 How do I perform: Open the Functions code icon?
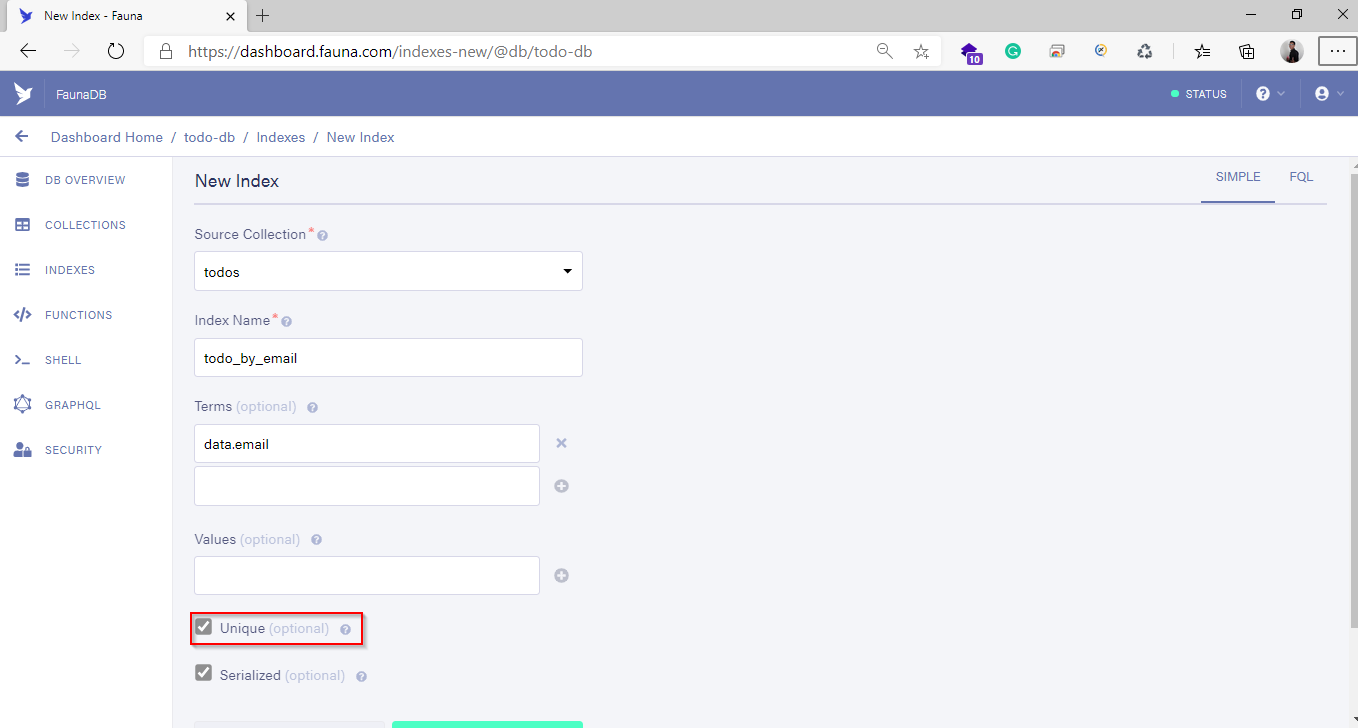[22, 315]
